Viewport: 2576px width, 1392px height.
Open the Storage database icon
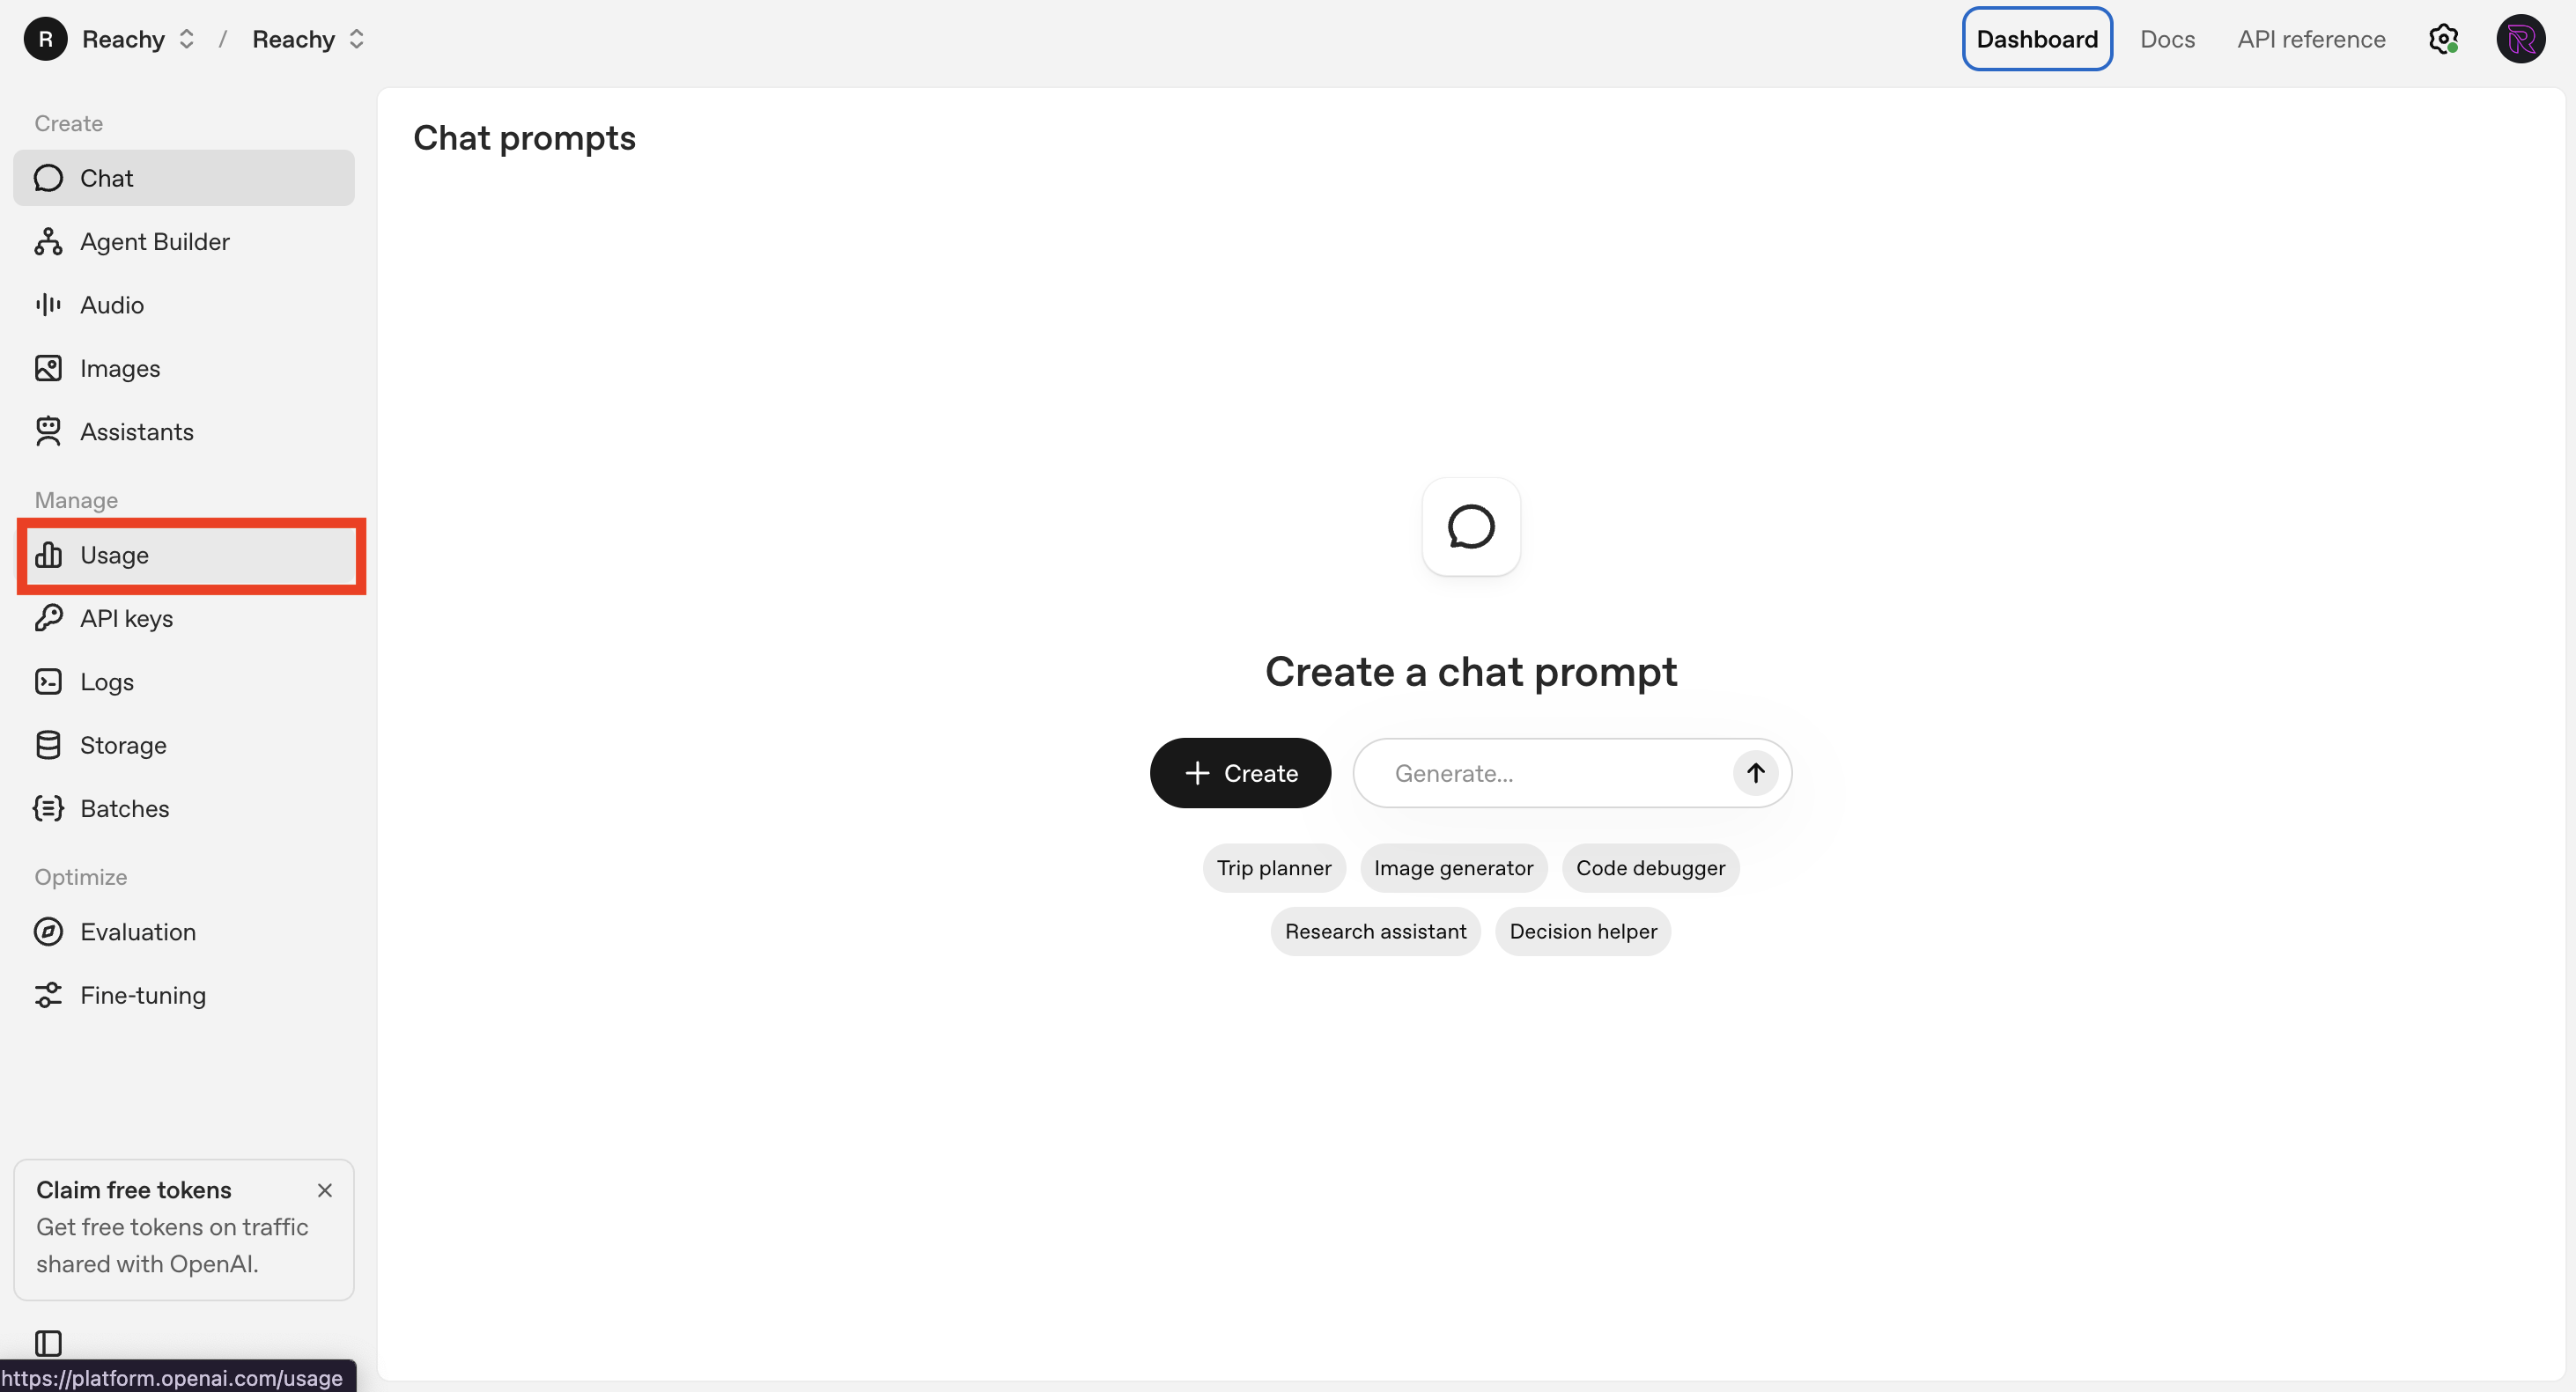coord(48,746)
